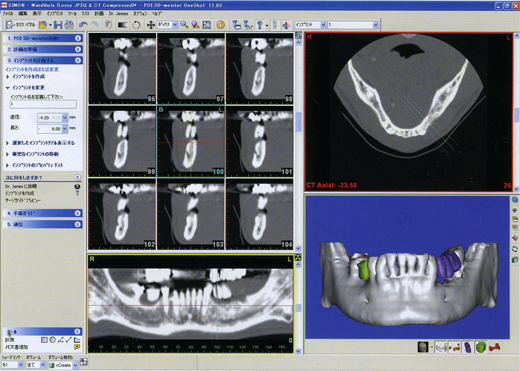Click the surgical guide preview link
520x371 pixels.
[x=23, y=200]
